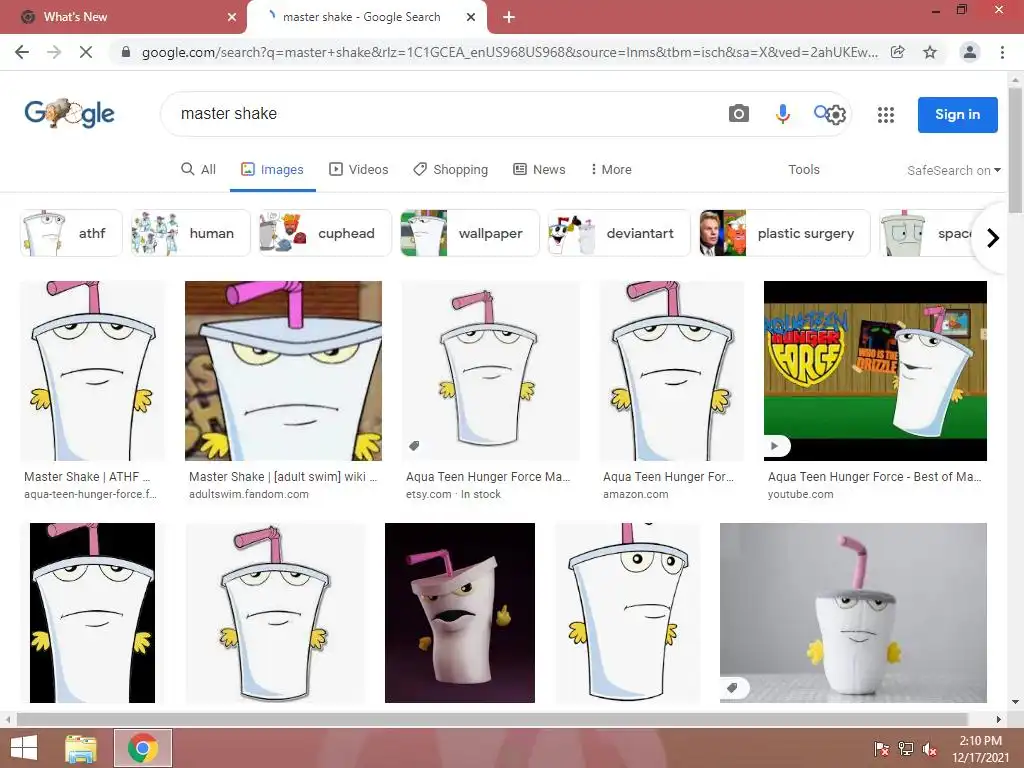Open the Master Shake ATHF fandom thumbnail

click(x=93, y=371)
